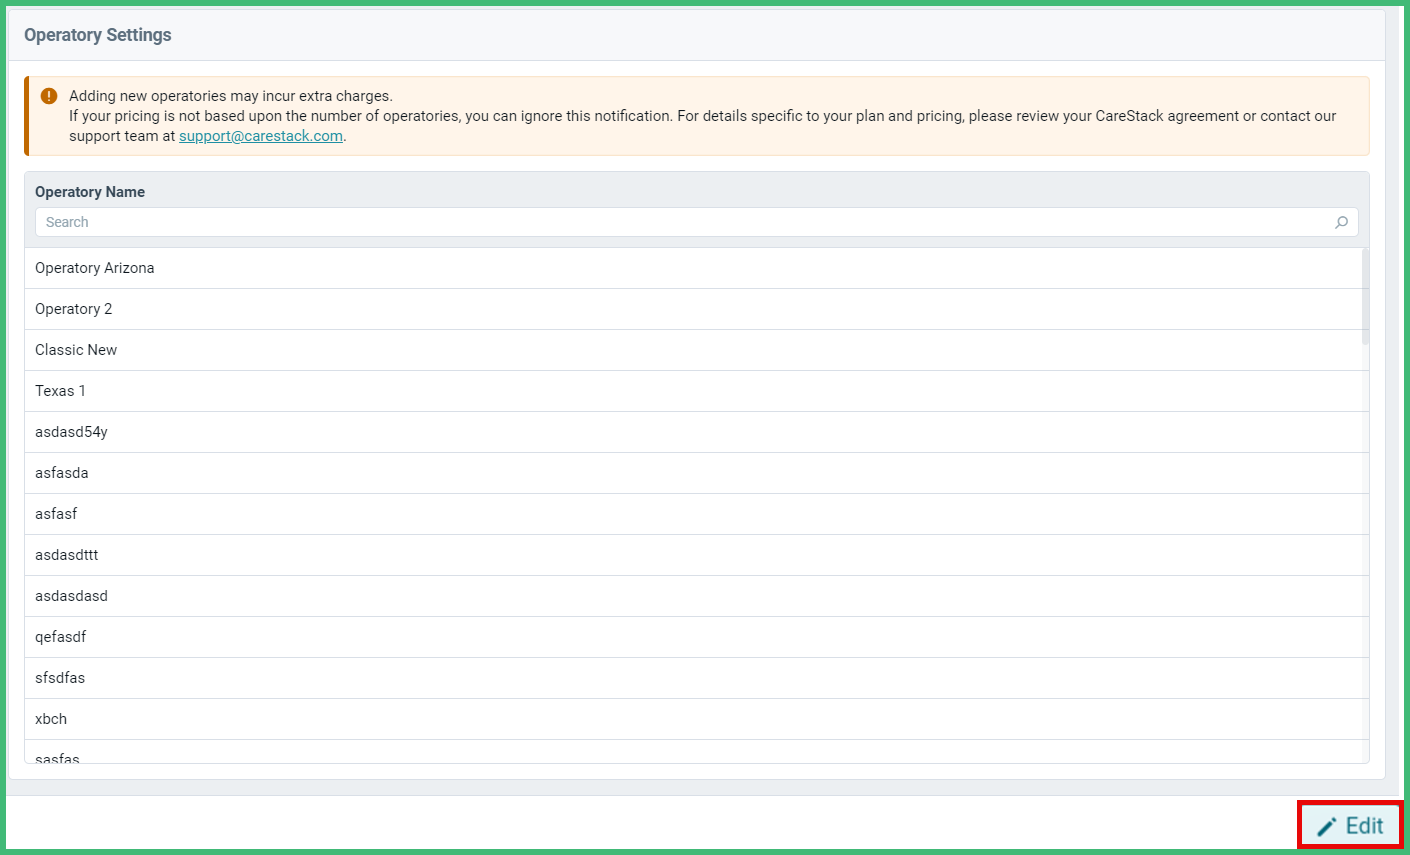Click the search magnifier icon
This screenshot has width=1410, height=855.
1341,222
